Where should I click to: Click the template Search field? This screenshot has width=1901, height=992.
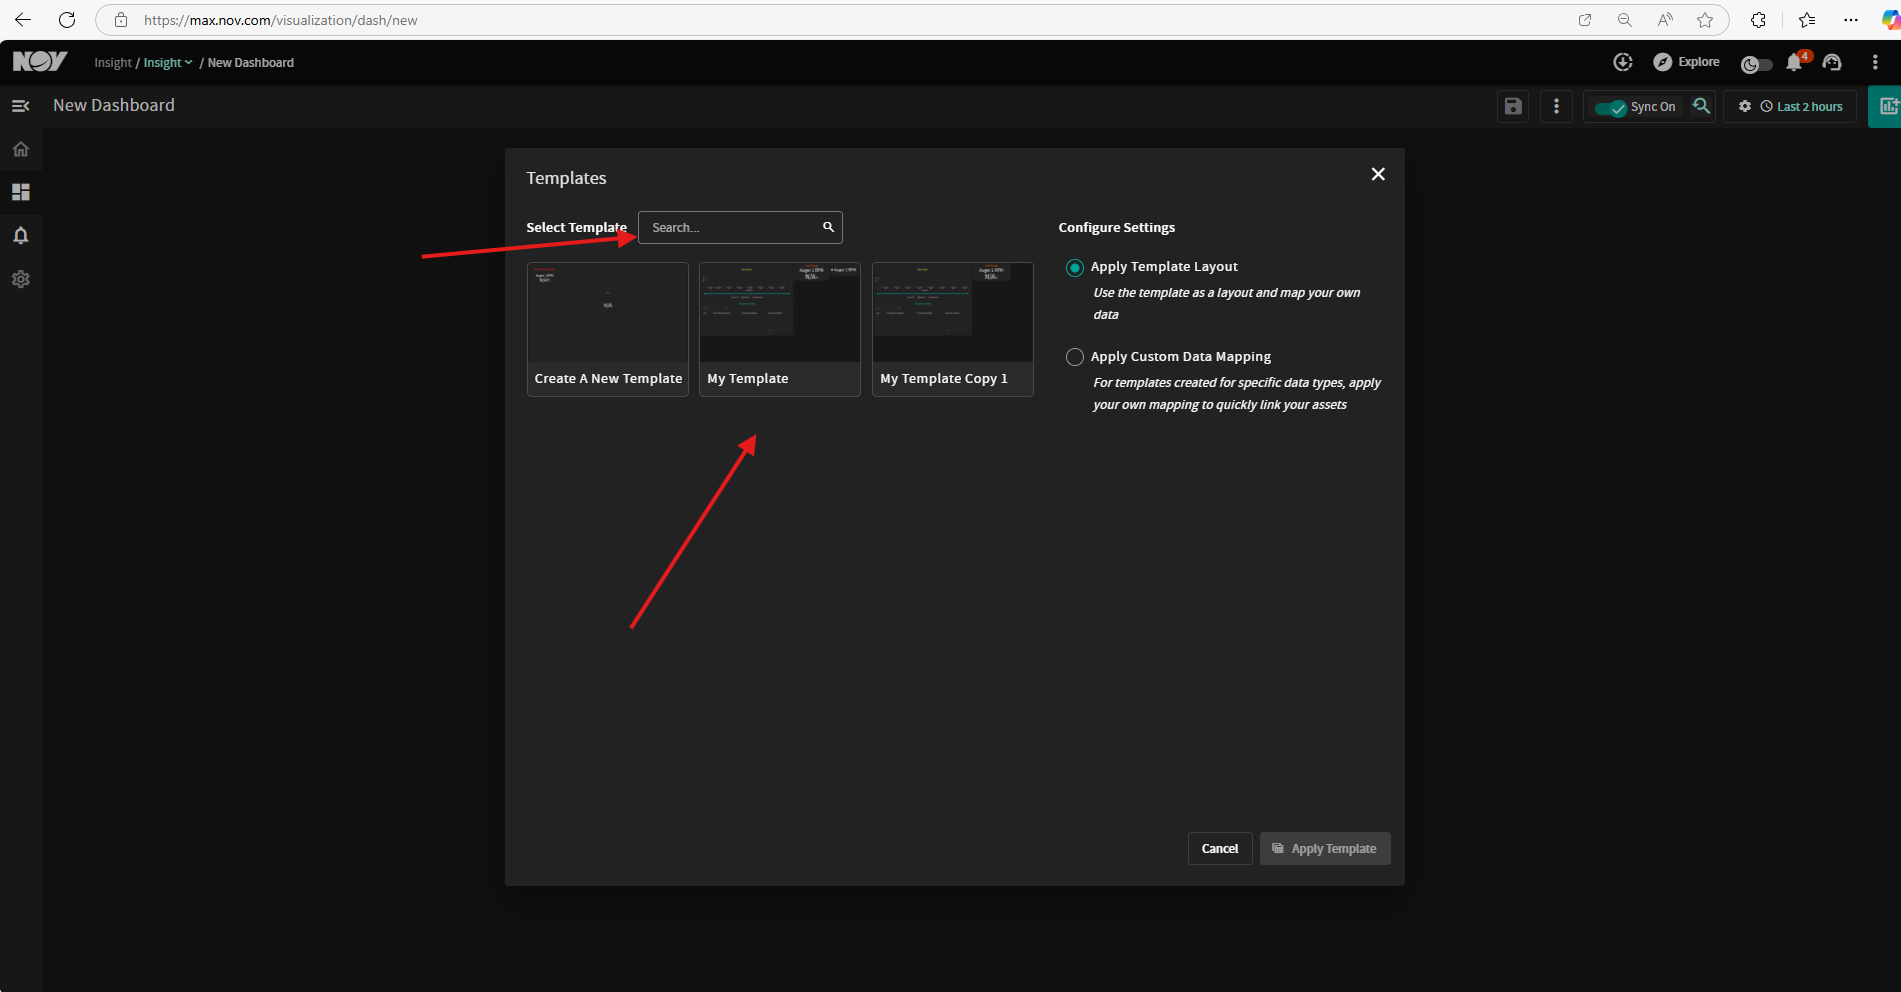(x=740, y=227)
